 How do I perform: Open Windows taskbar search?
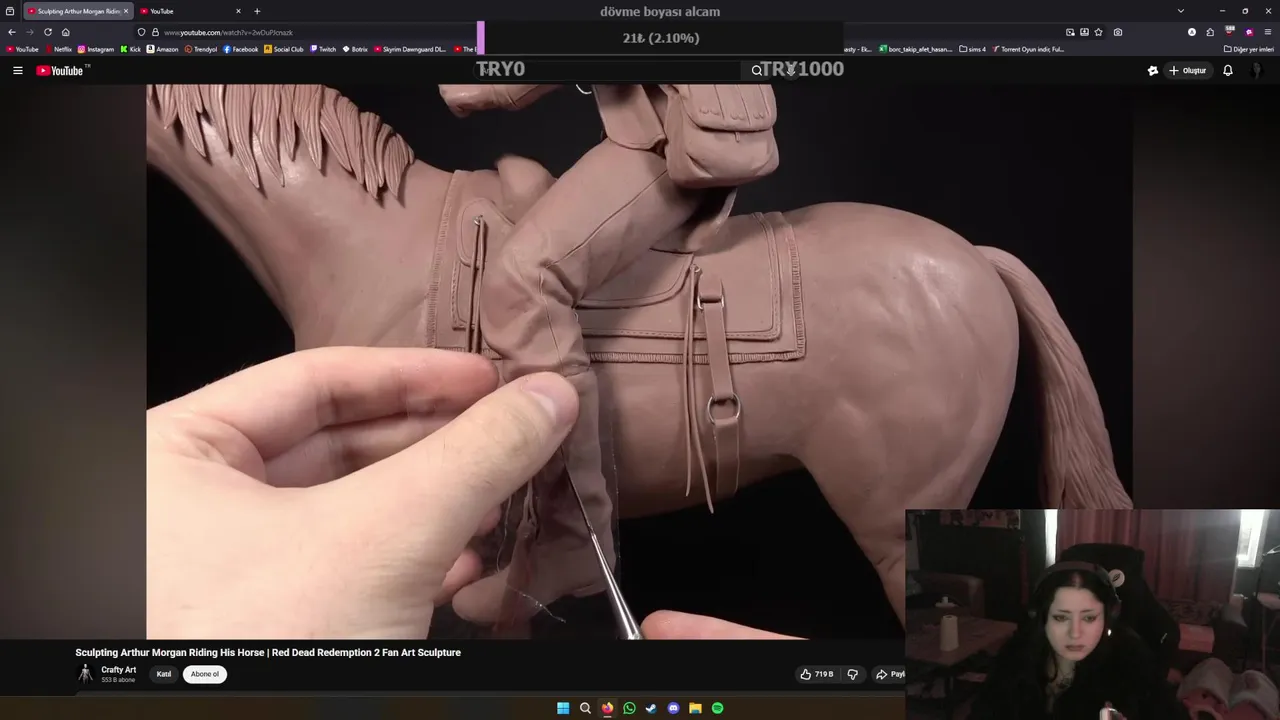pos(585,708)
